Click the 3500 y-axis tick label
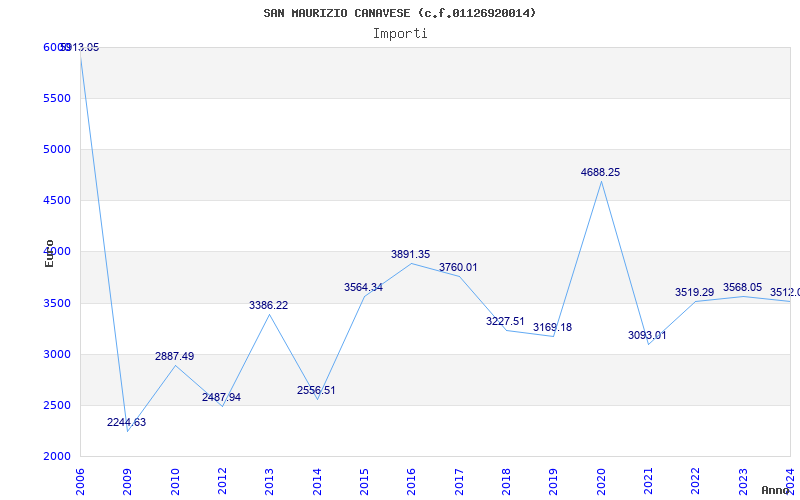 [57, 303]
